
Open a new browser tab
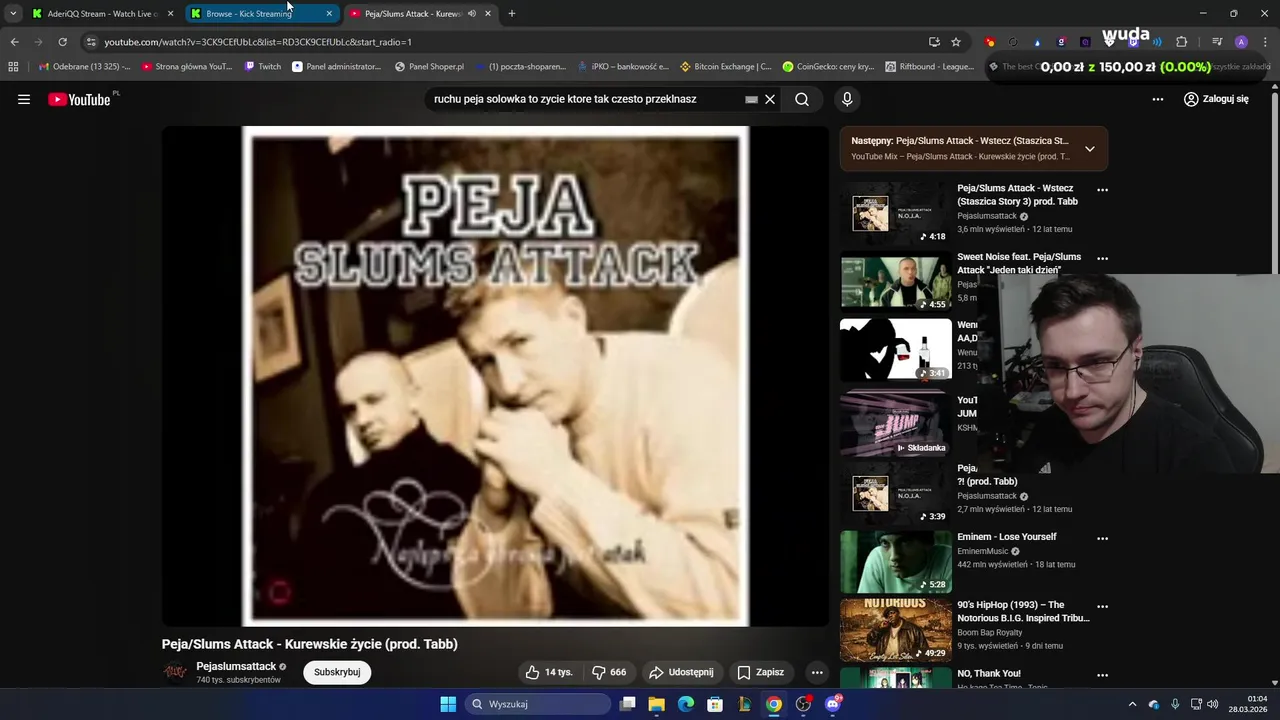point(511,14)
